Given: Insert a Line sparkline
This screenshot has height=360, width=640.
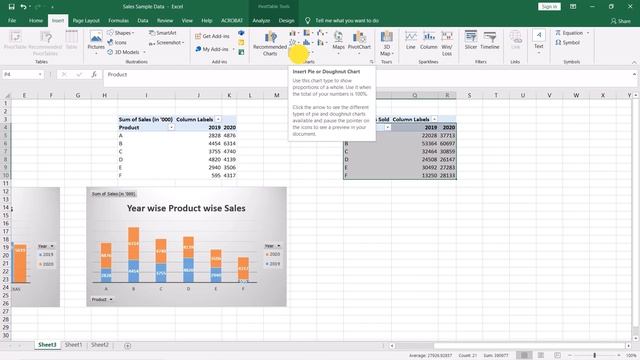Looking at the screenshot, I should (411, 40).
